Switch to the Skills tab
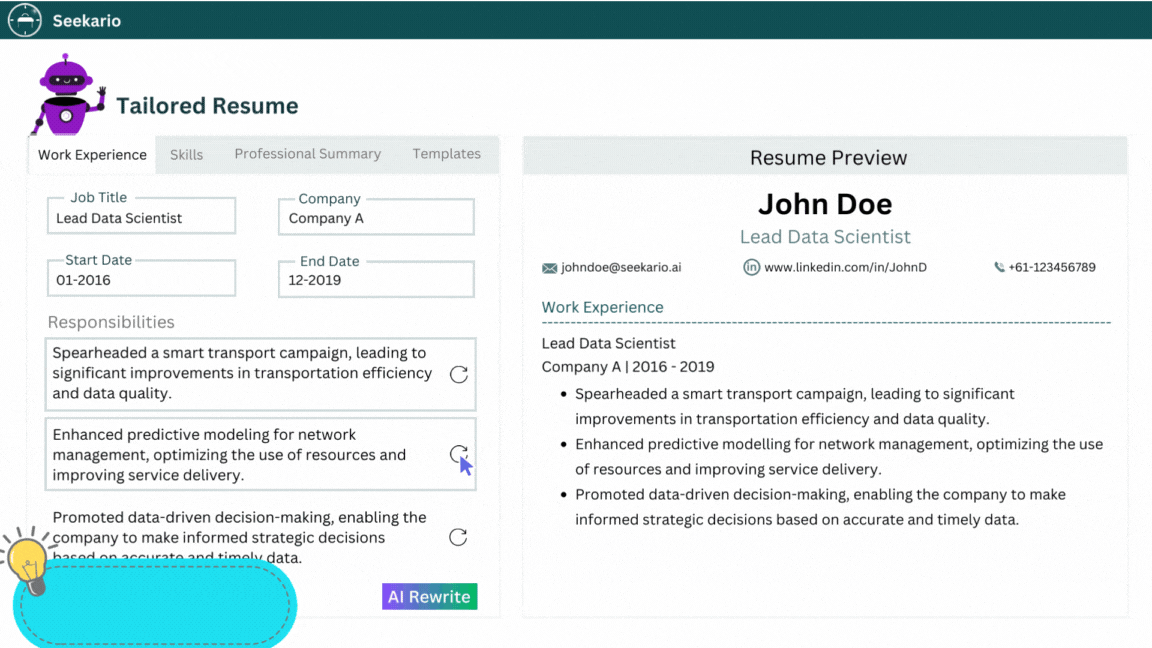The width and height of the screenshot is (1152, 648). (x=187, y=154)
